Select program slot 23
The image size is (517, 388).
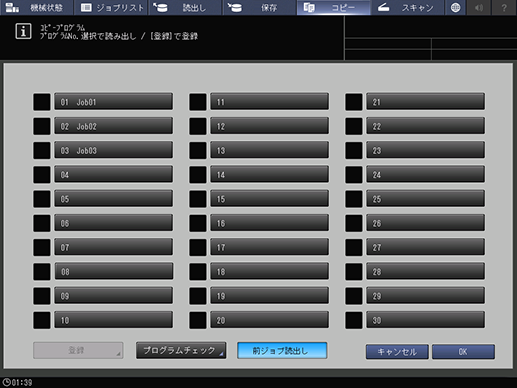426,150
